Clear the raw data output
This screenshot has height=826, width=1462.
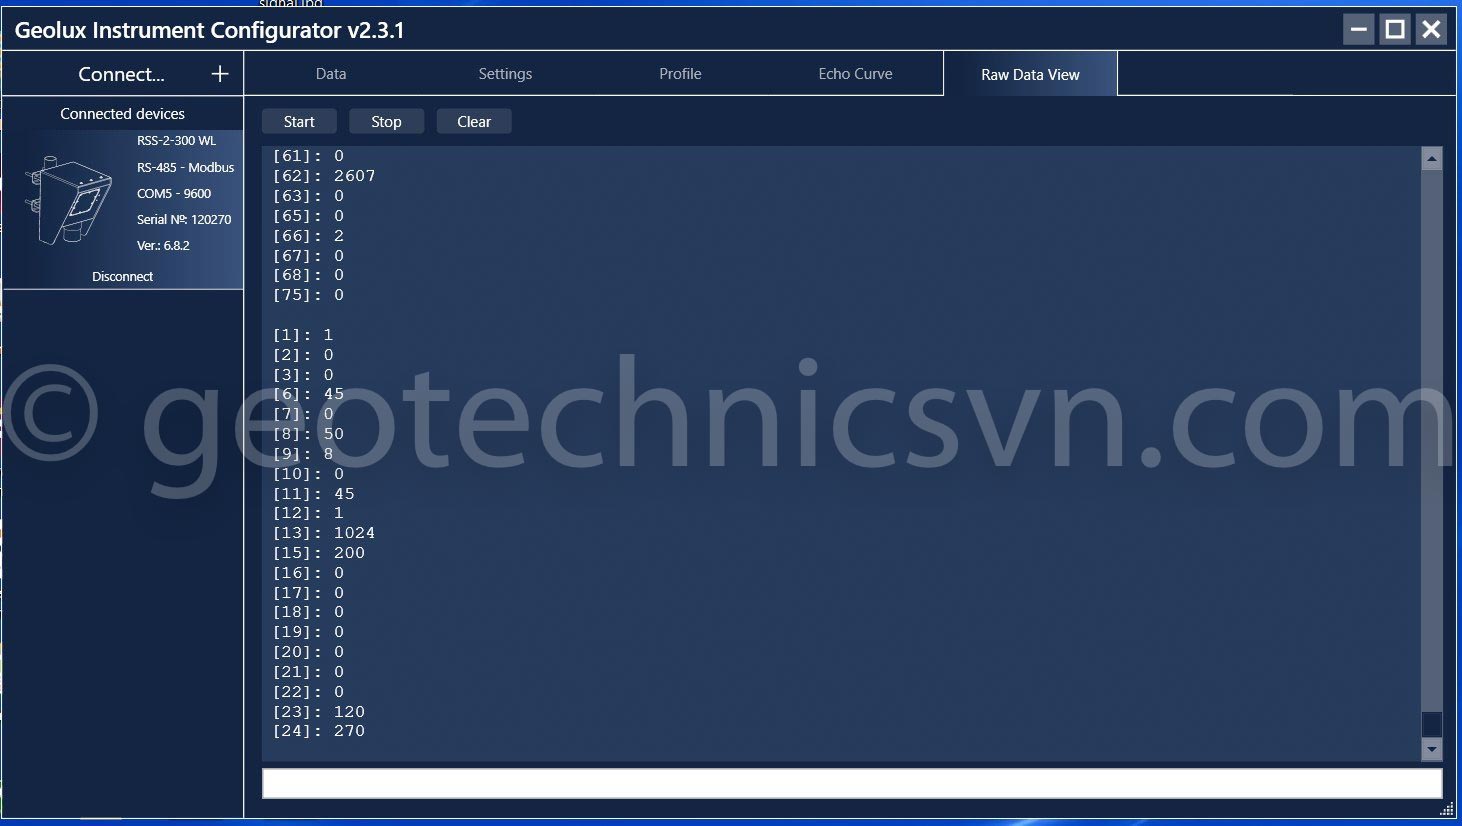pos(474,122)
